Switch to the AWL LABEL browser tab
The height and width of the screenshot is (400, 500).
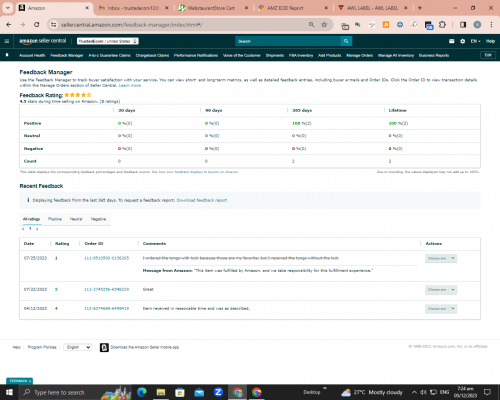372,8
